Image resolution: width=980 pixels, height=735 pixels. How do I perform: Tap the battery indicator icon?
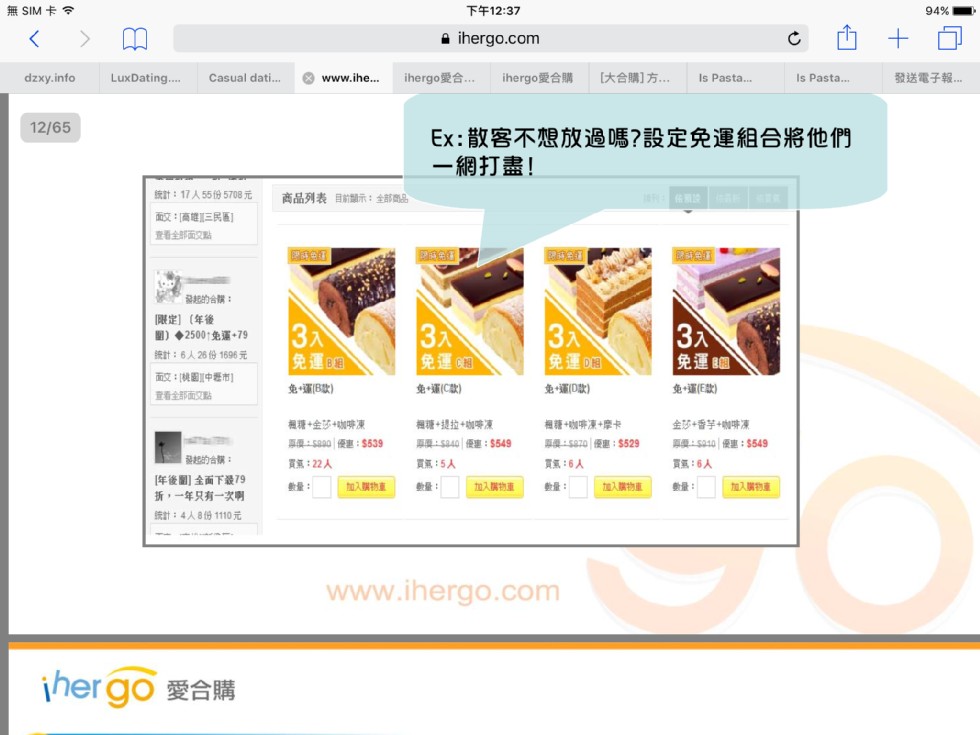point(963,11)
